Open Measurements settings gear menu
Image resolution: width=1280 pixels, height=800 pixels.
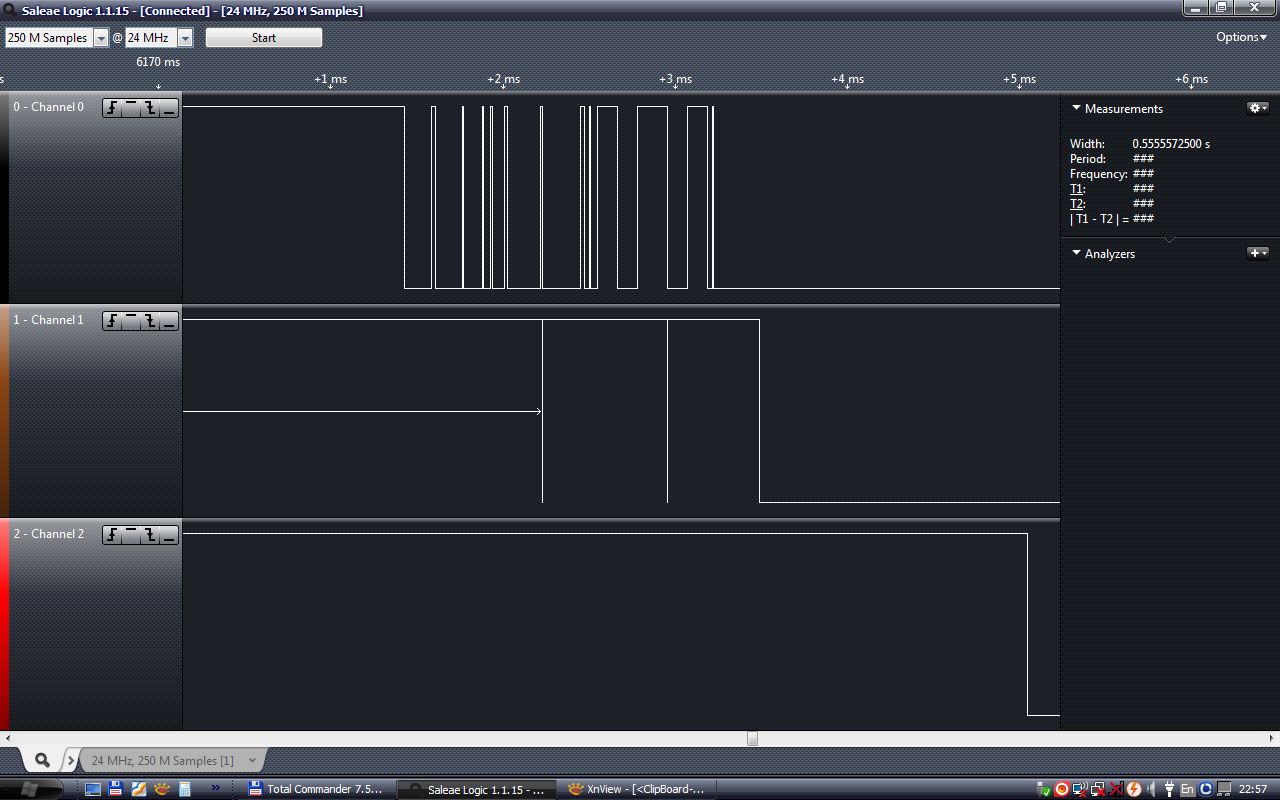coord(1258,108)
